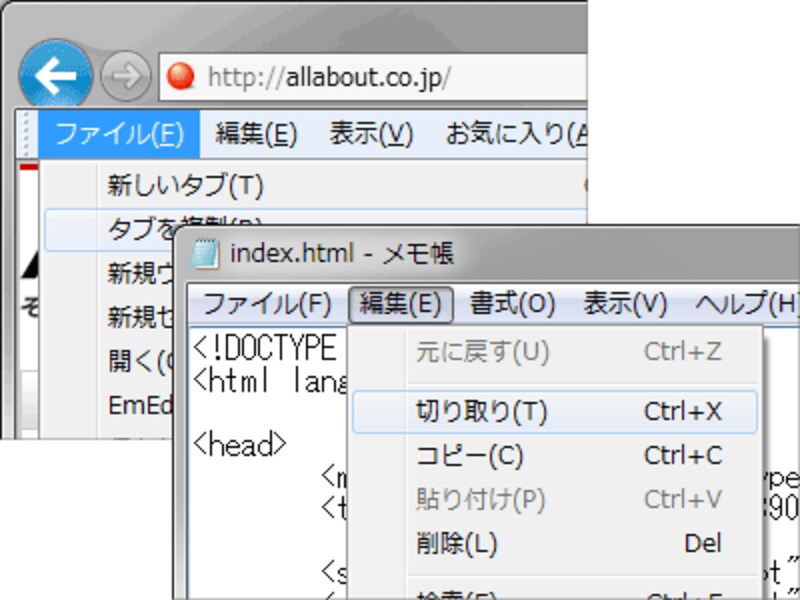
Task: Click the grey browser Forward arrow button
Action: (126, 77)
